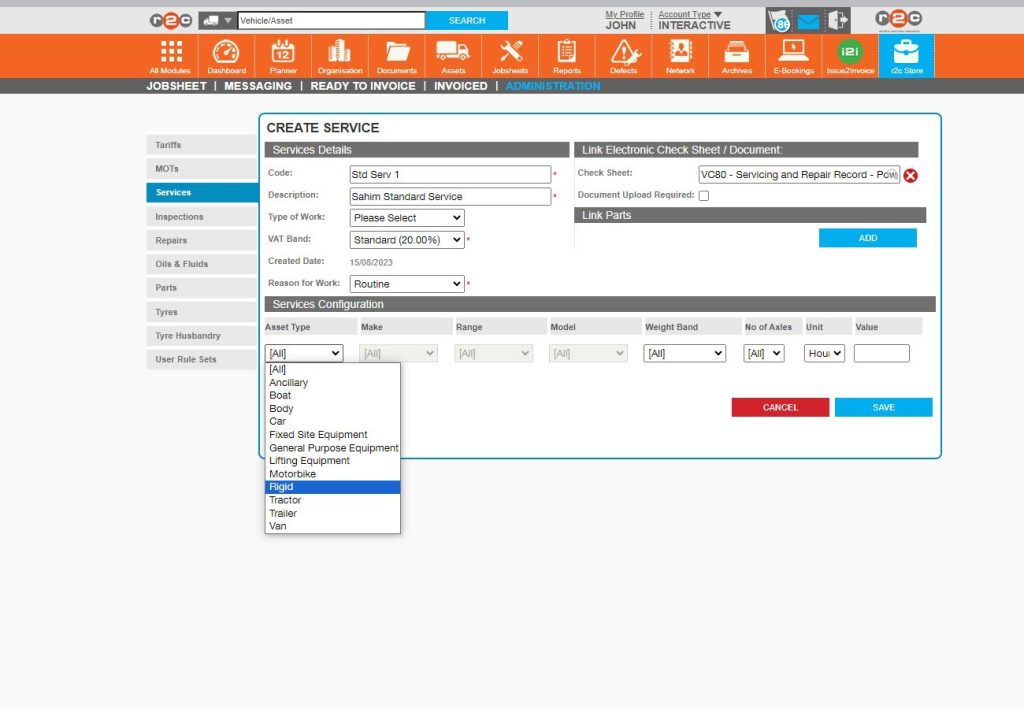Remove the linked check sheet red X
Screen dimensions: 1024x709
[910, 175]
